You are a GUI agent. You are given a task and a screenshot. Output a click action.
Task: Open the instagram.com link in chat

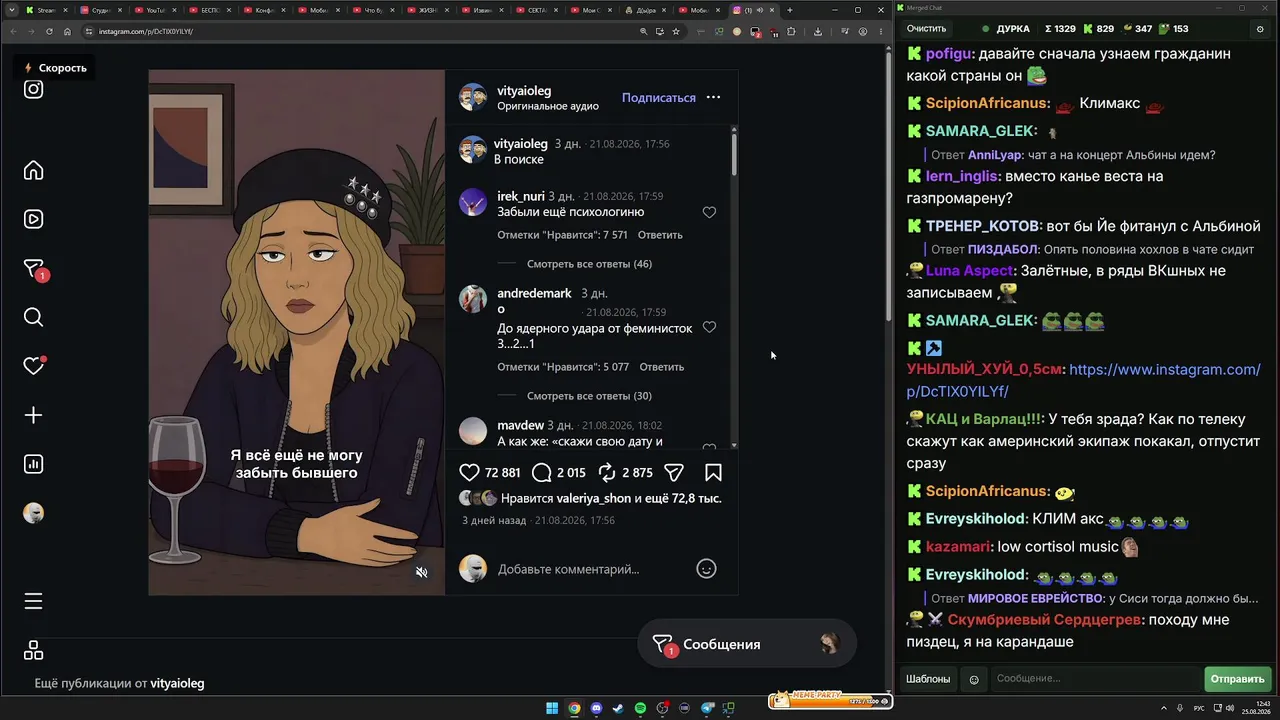click(x=1083, y=380)
